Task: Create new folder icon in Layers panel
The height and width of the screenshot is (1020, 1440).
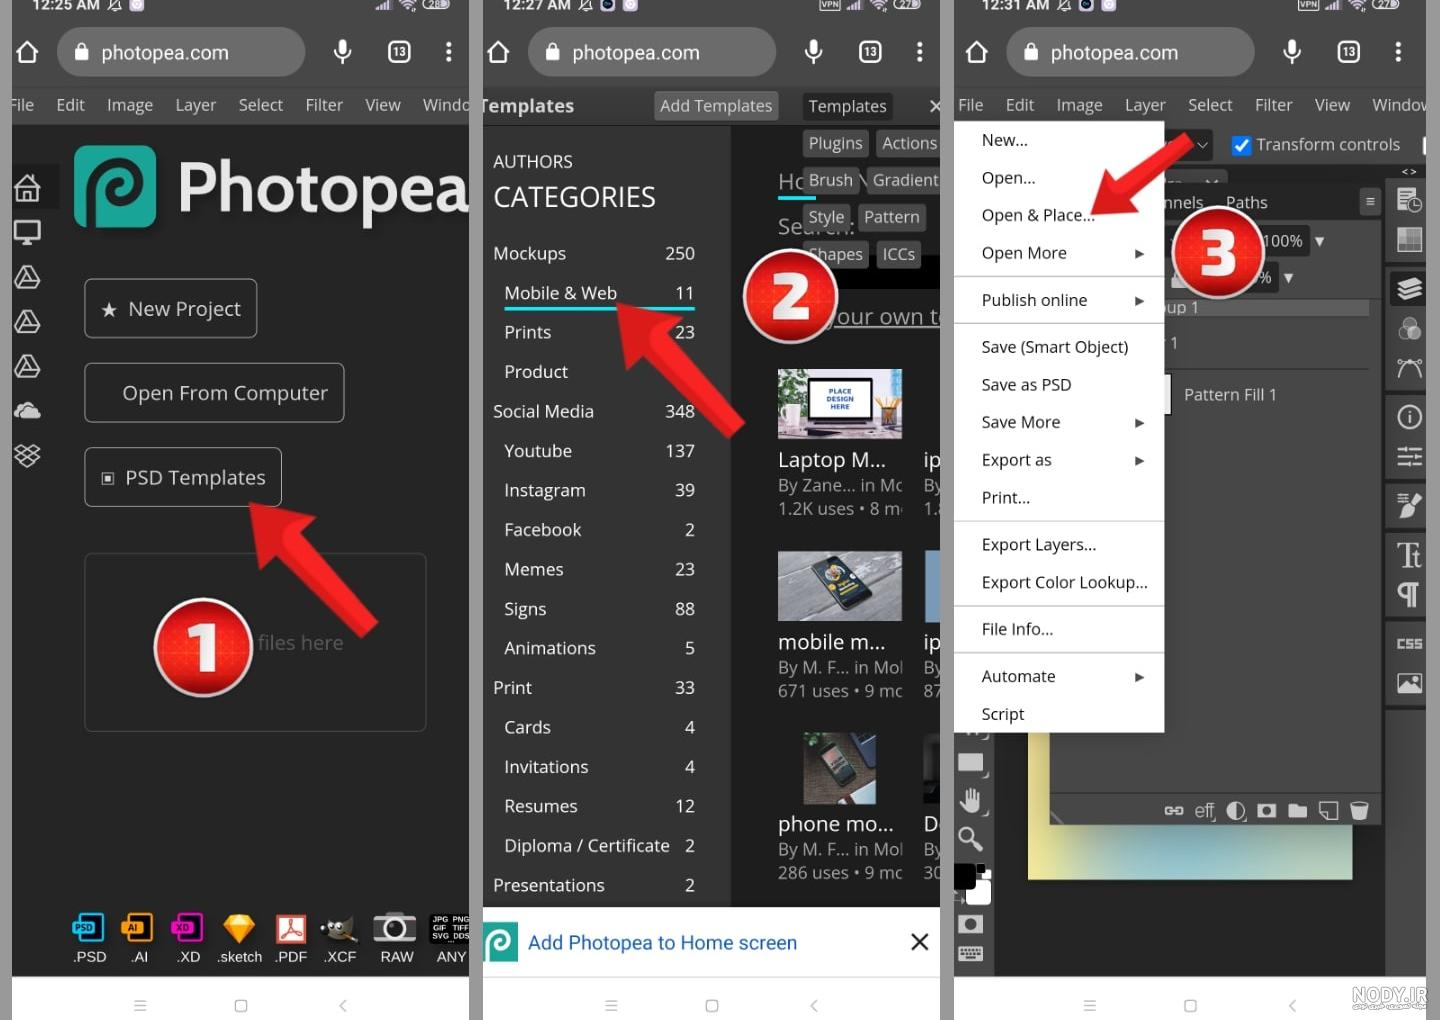Action: tap(1298, 810)
